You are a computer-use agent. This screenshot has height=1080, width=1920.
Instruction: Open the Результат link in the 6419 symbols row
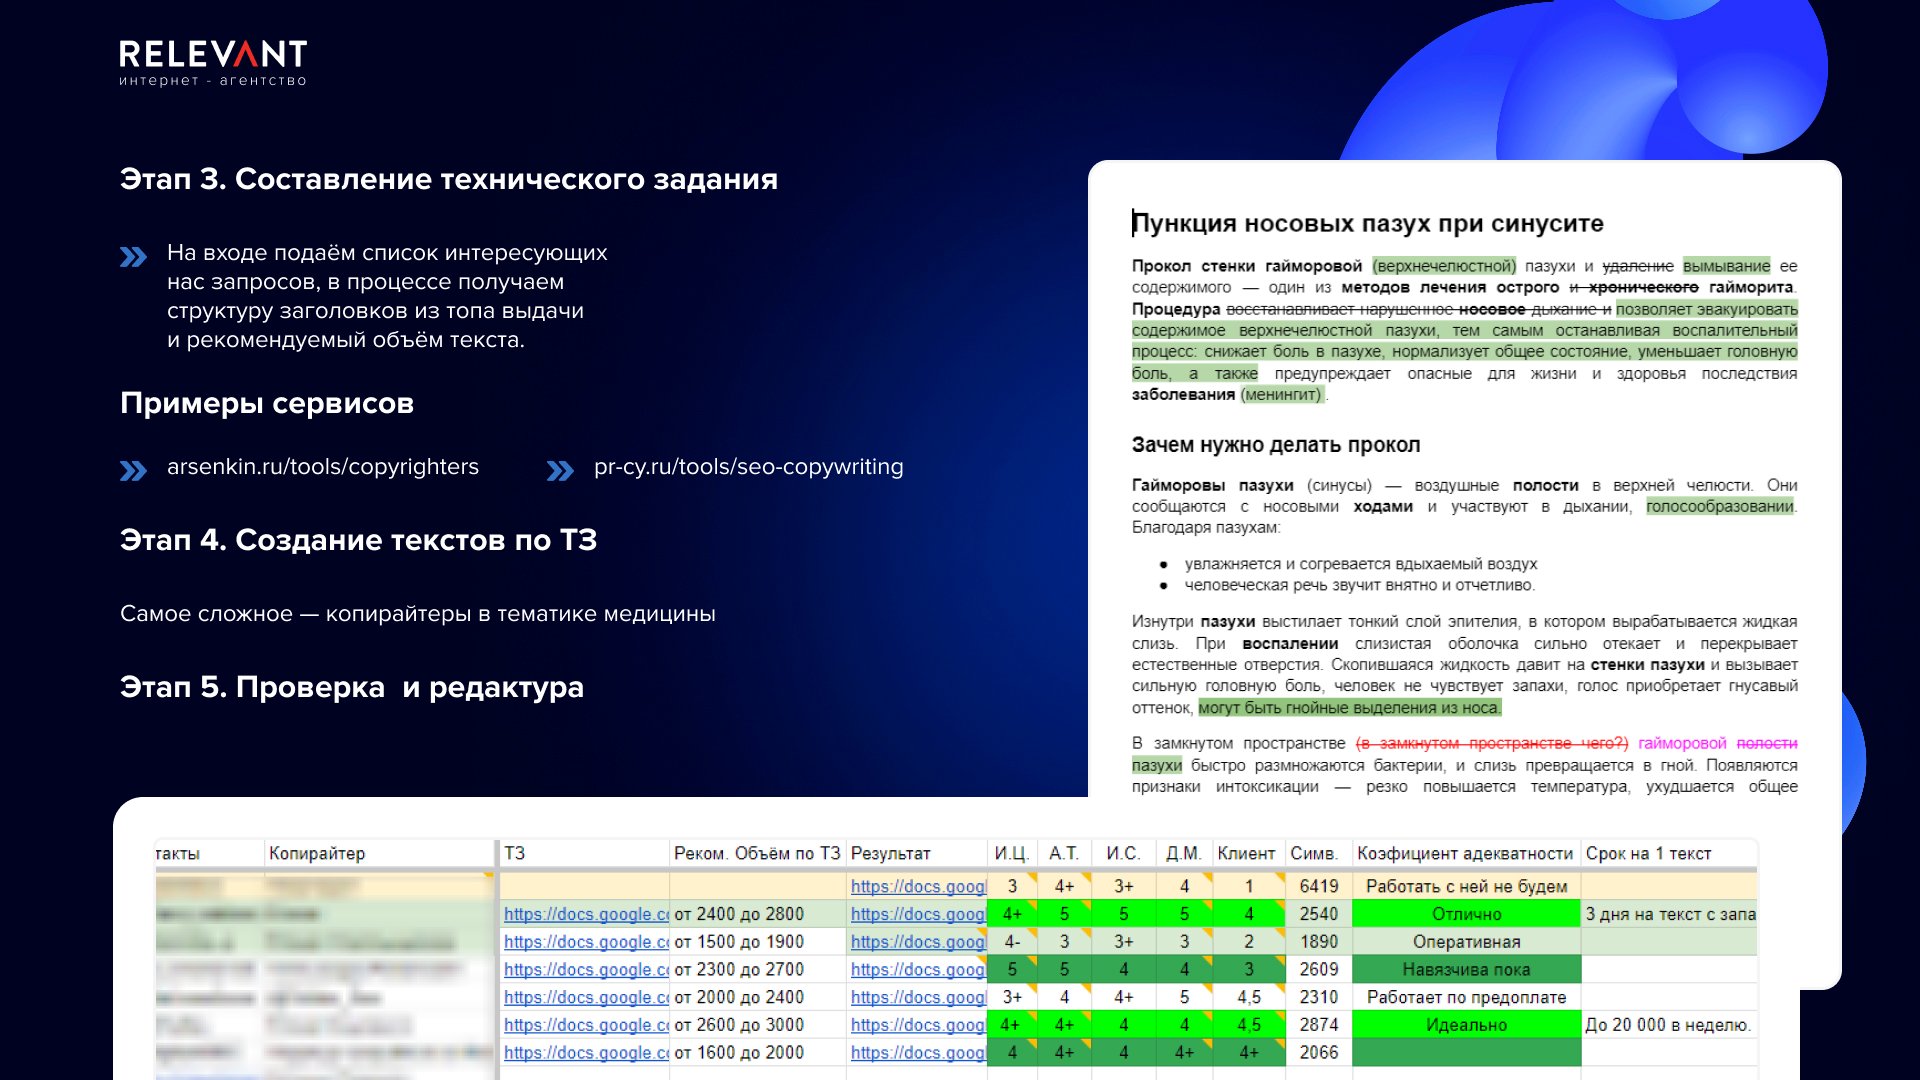click(917, 886)
